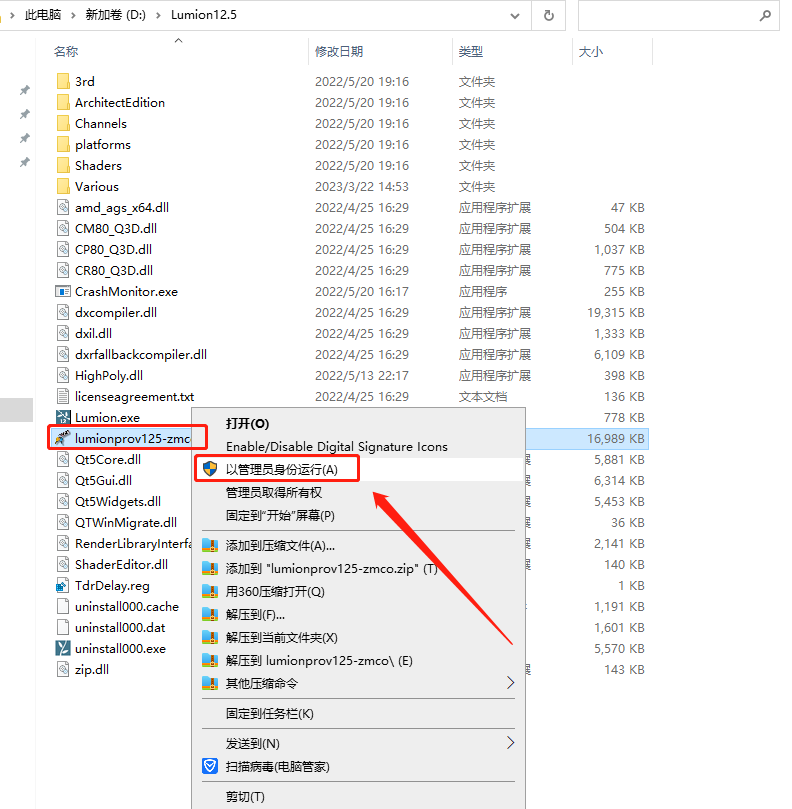Click the ArchitectEdition folder icon
Viewport: 792px width, 809px height.
tap(63, 102)
